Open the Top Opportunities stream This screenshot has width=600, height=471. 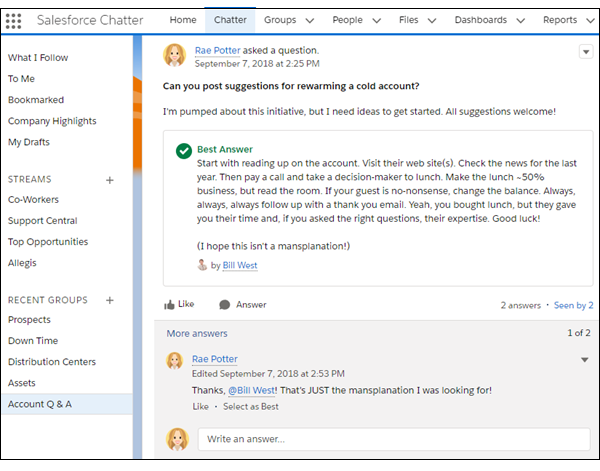(48, 242)
